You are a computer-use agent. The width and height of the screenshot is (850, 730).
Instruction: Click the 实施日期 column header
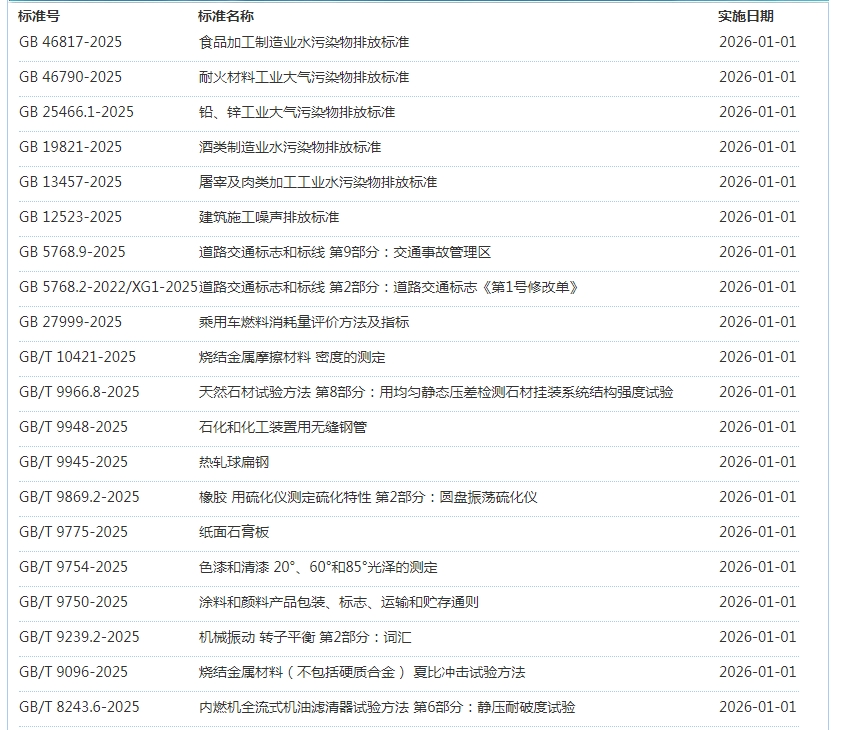[746, 16]
